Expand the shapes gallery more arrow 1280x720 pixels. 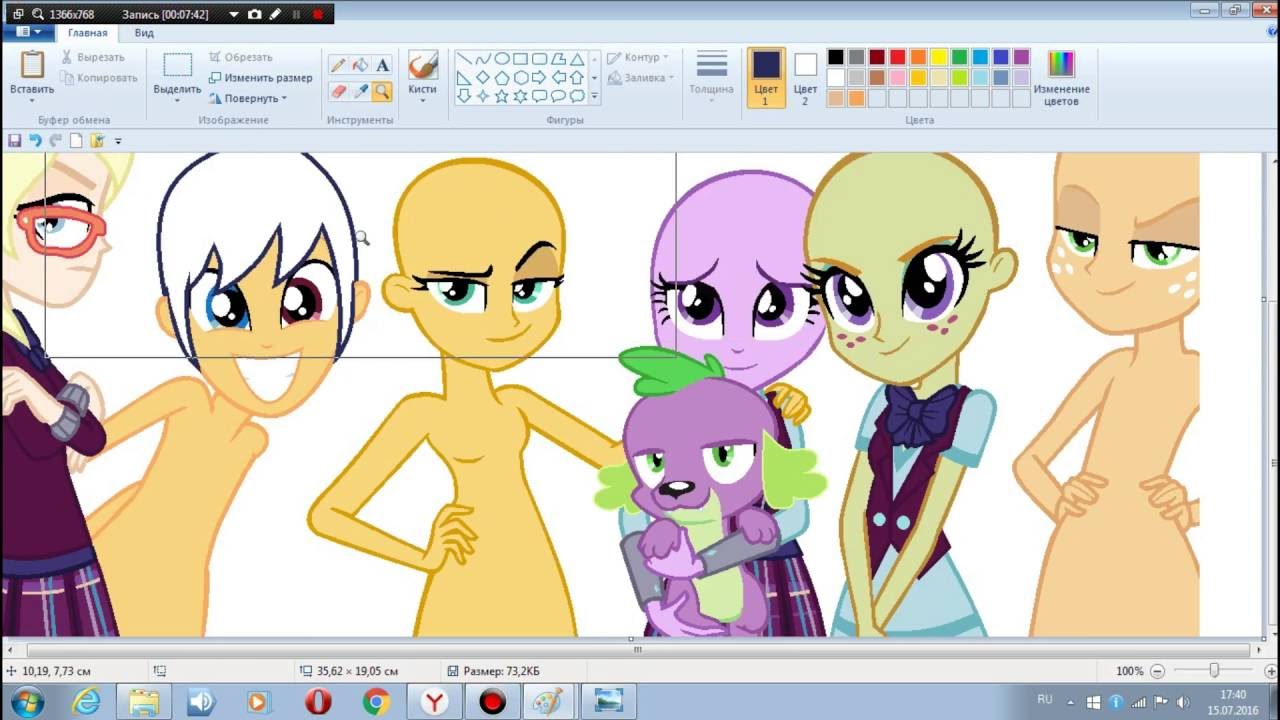[595, 97]
